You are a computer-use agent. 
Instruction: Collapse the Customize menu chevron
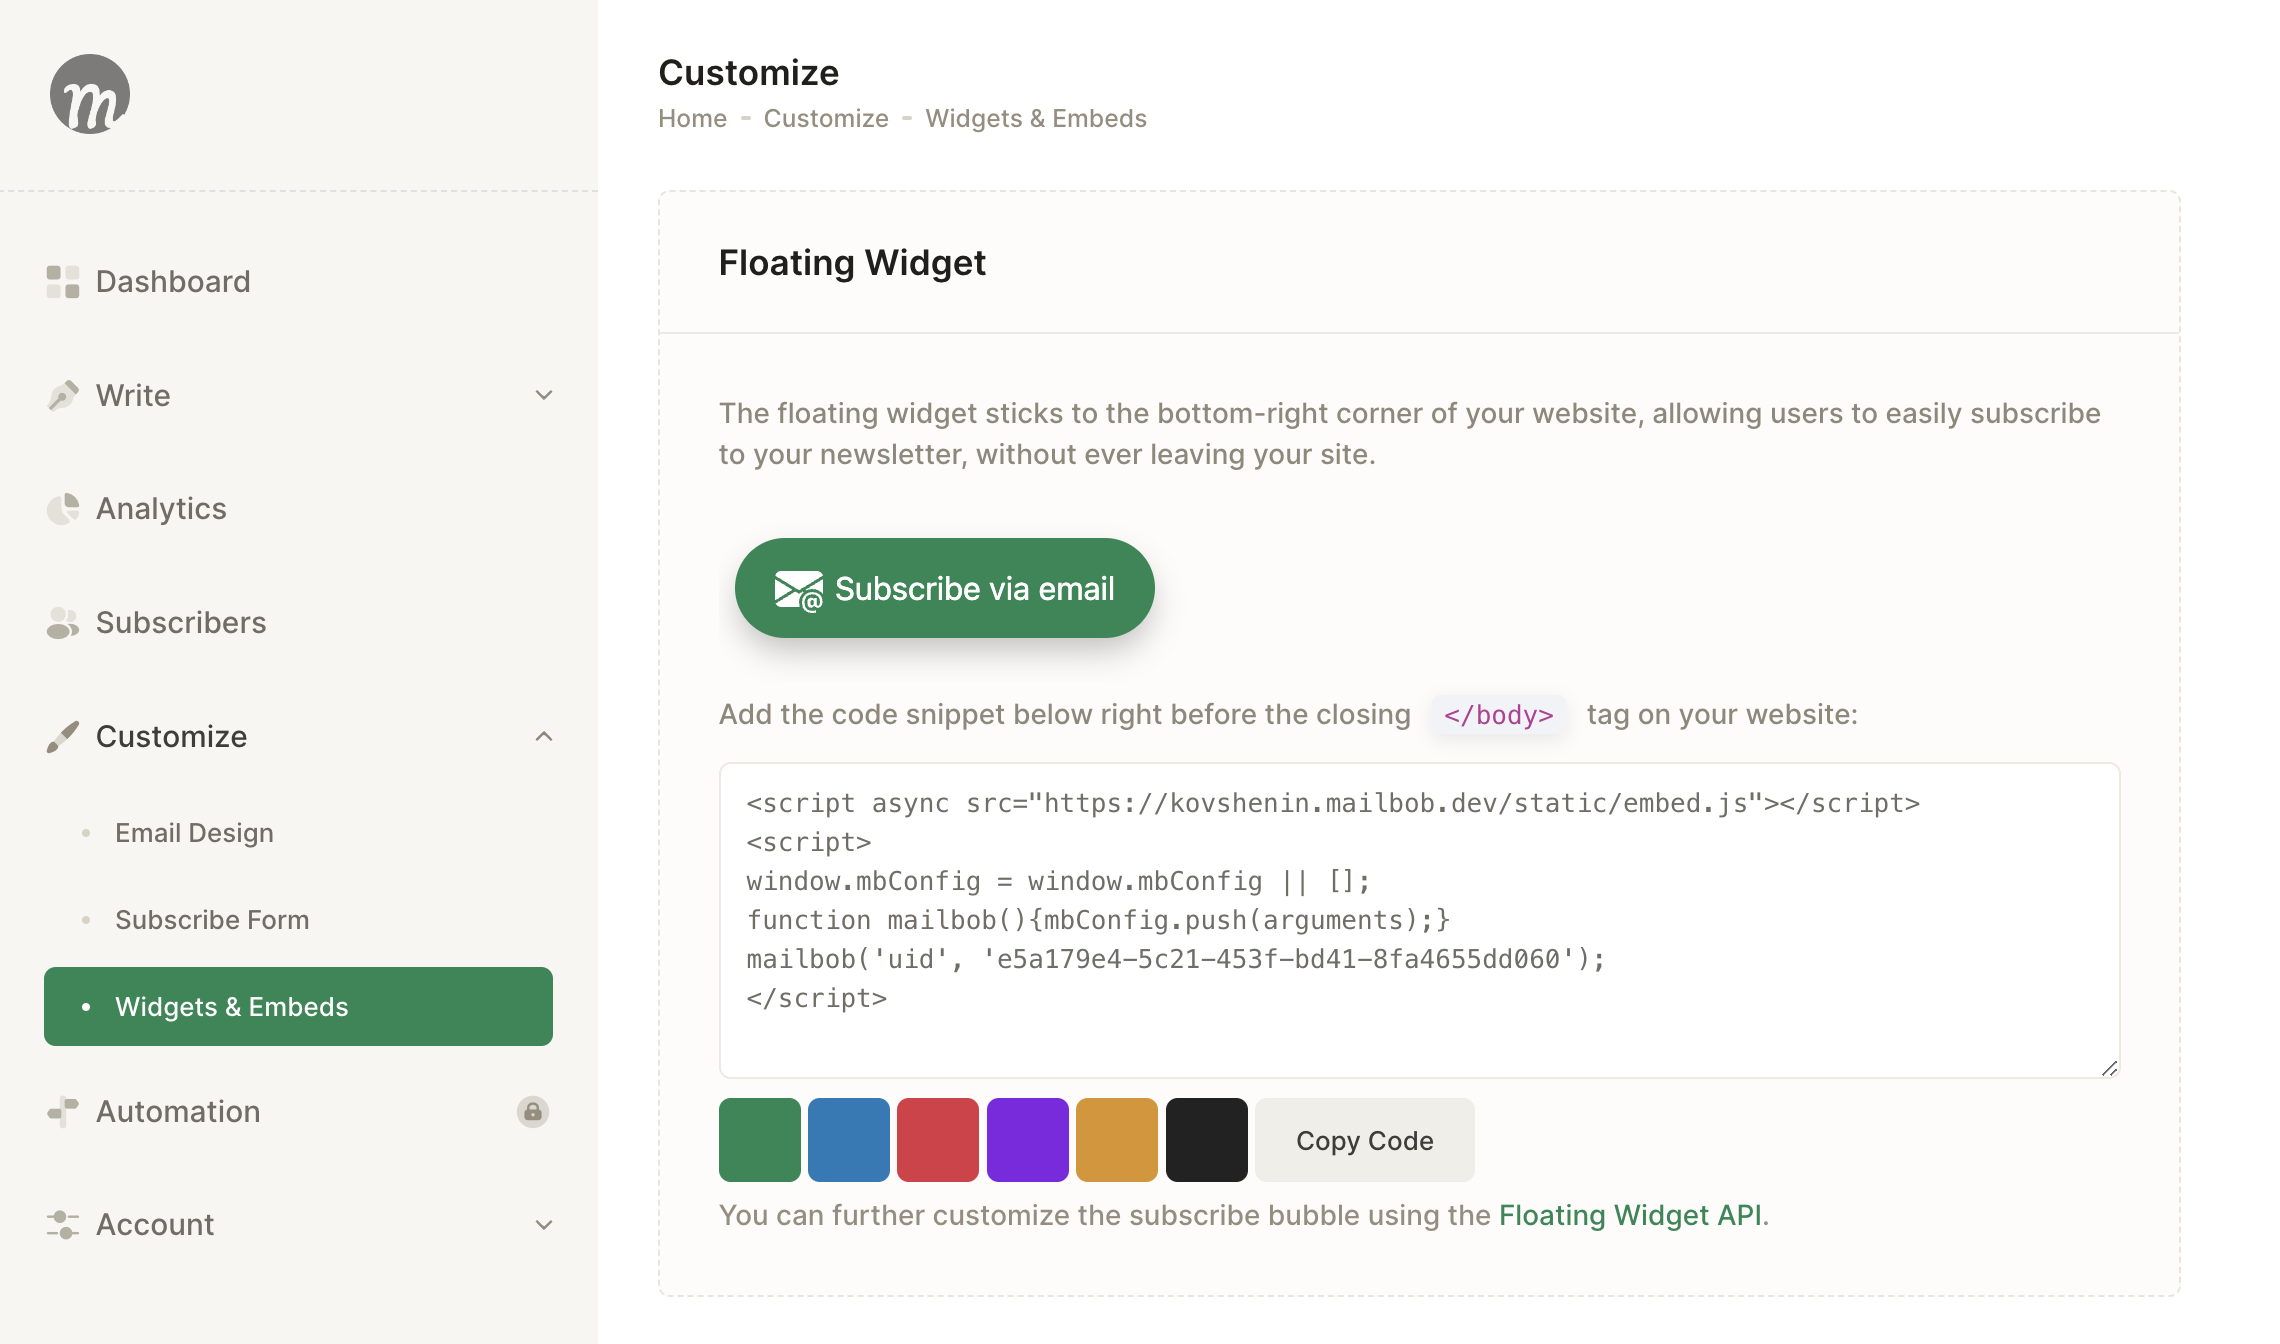[x=544, y=737]
